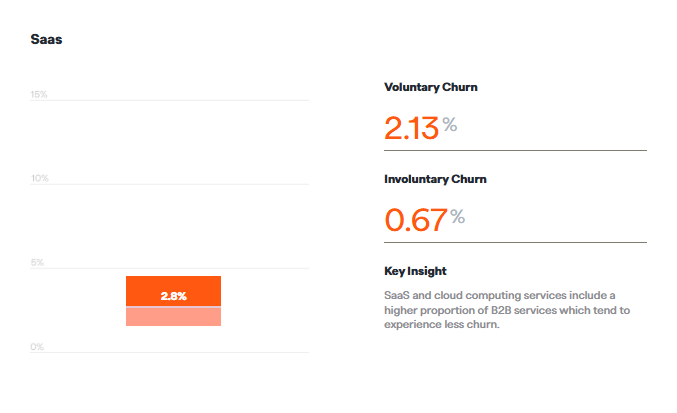Click the divider line under 2.13%

(x=516, y=151)
